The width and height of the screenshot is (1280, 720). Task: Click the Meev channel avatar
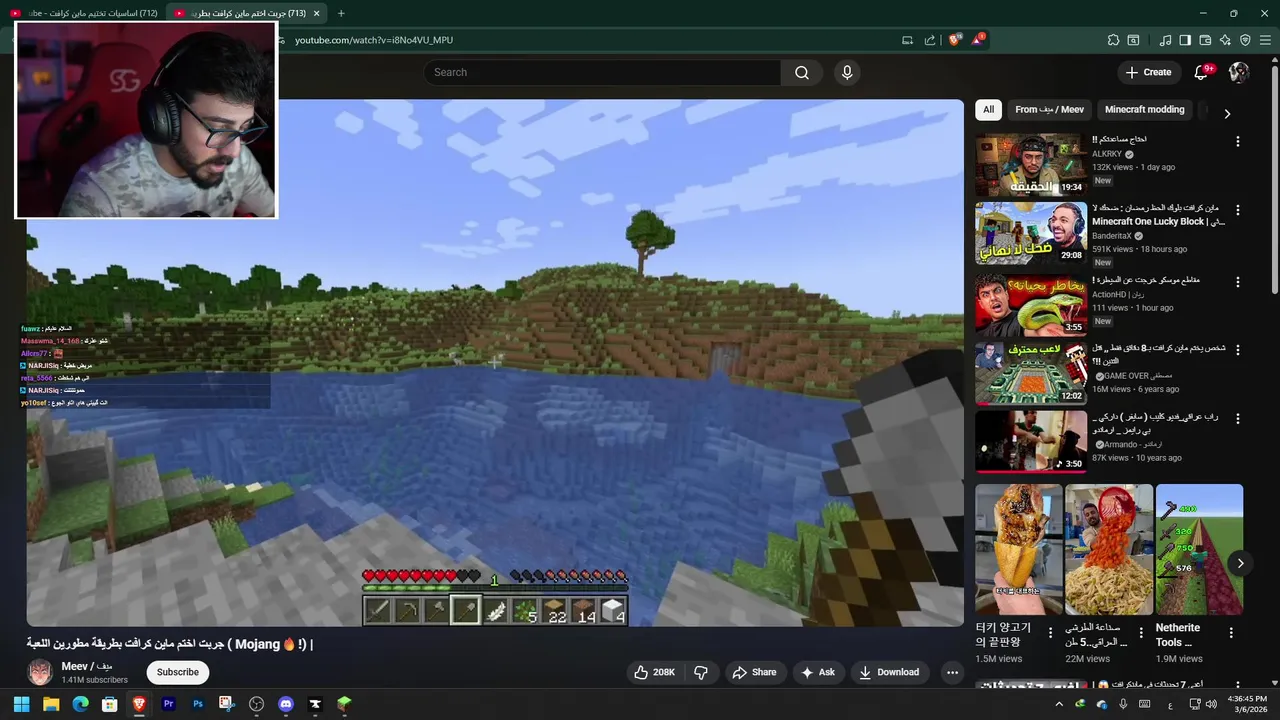click(40, 672)
